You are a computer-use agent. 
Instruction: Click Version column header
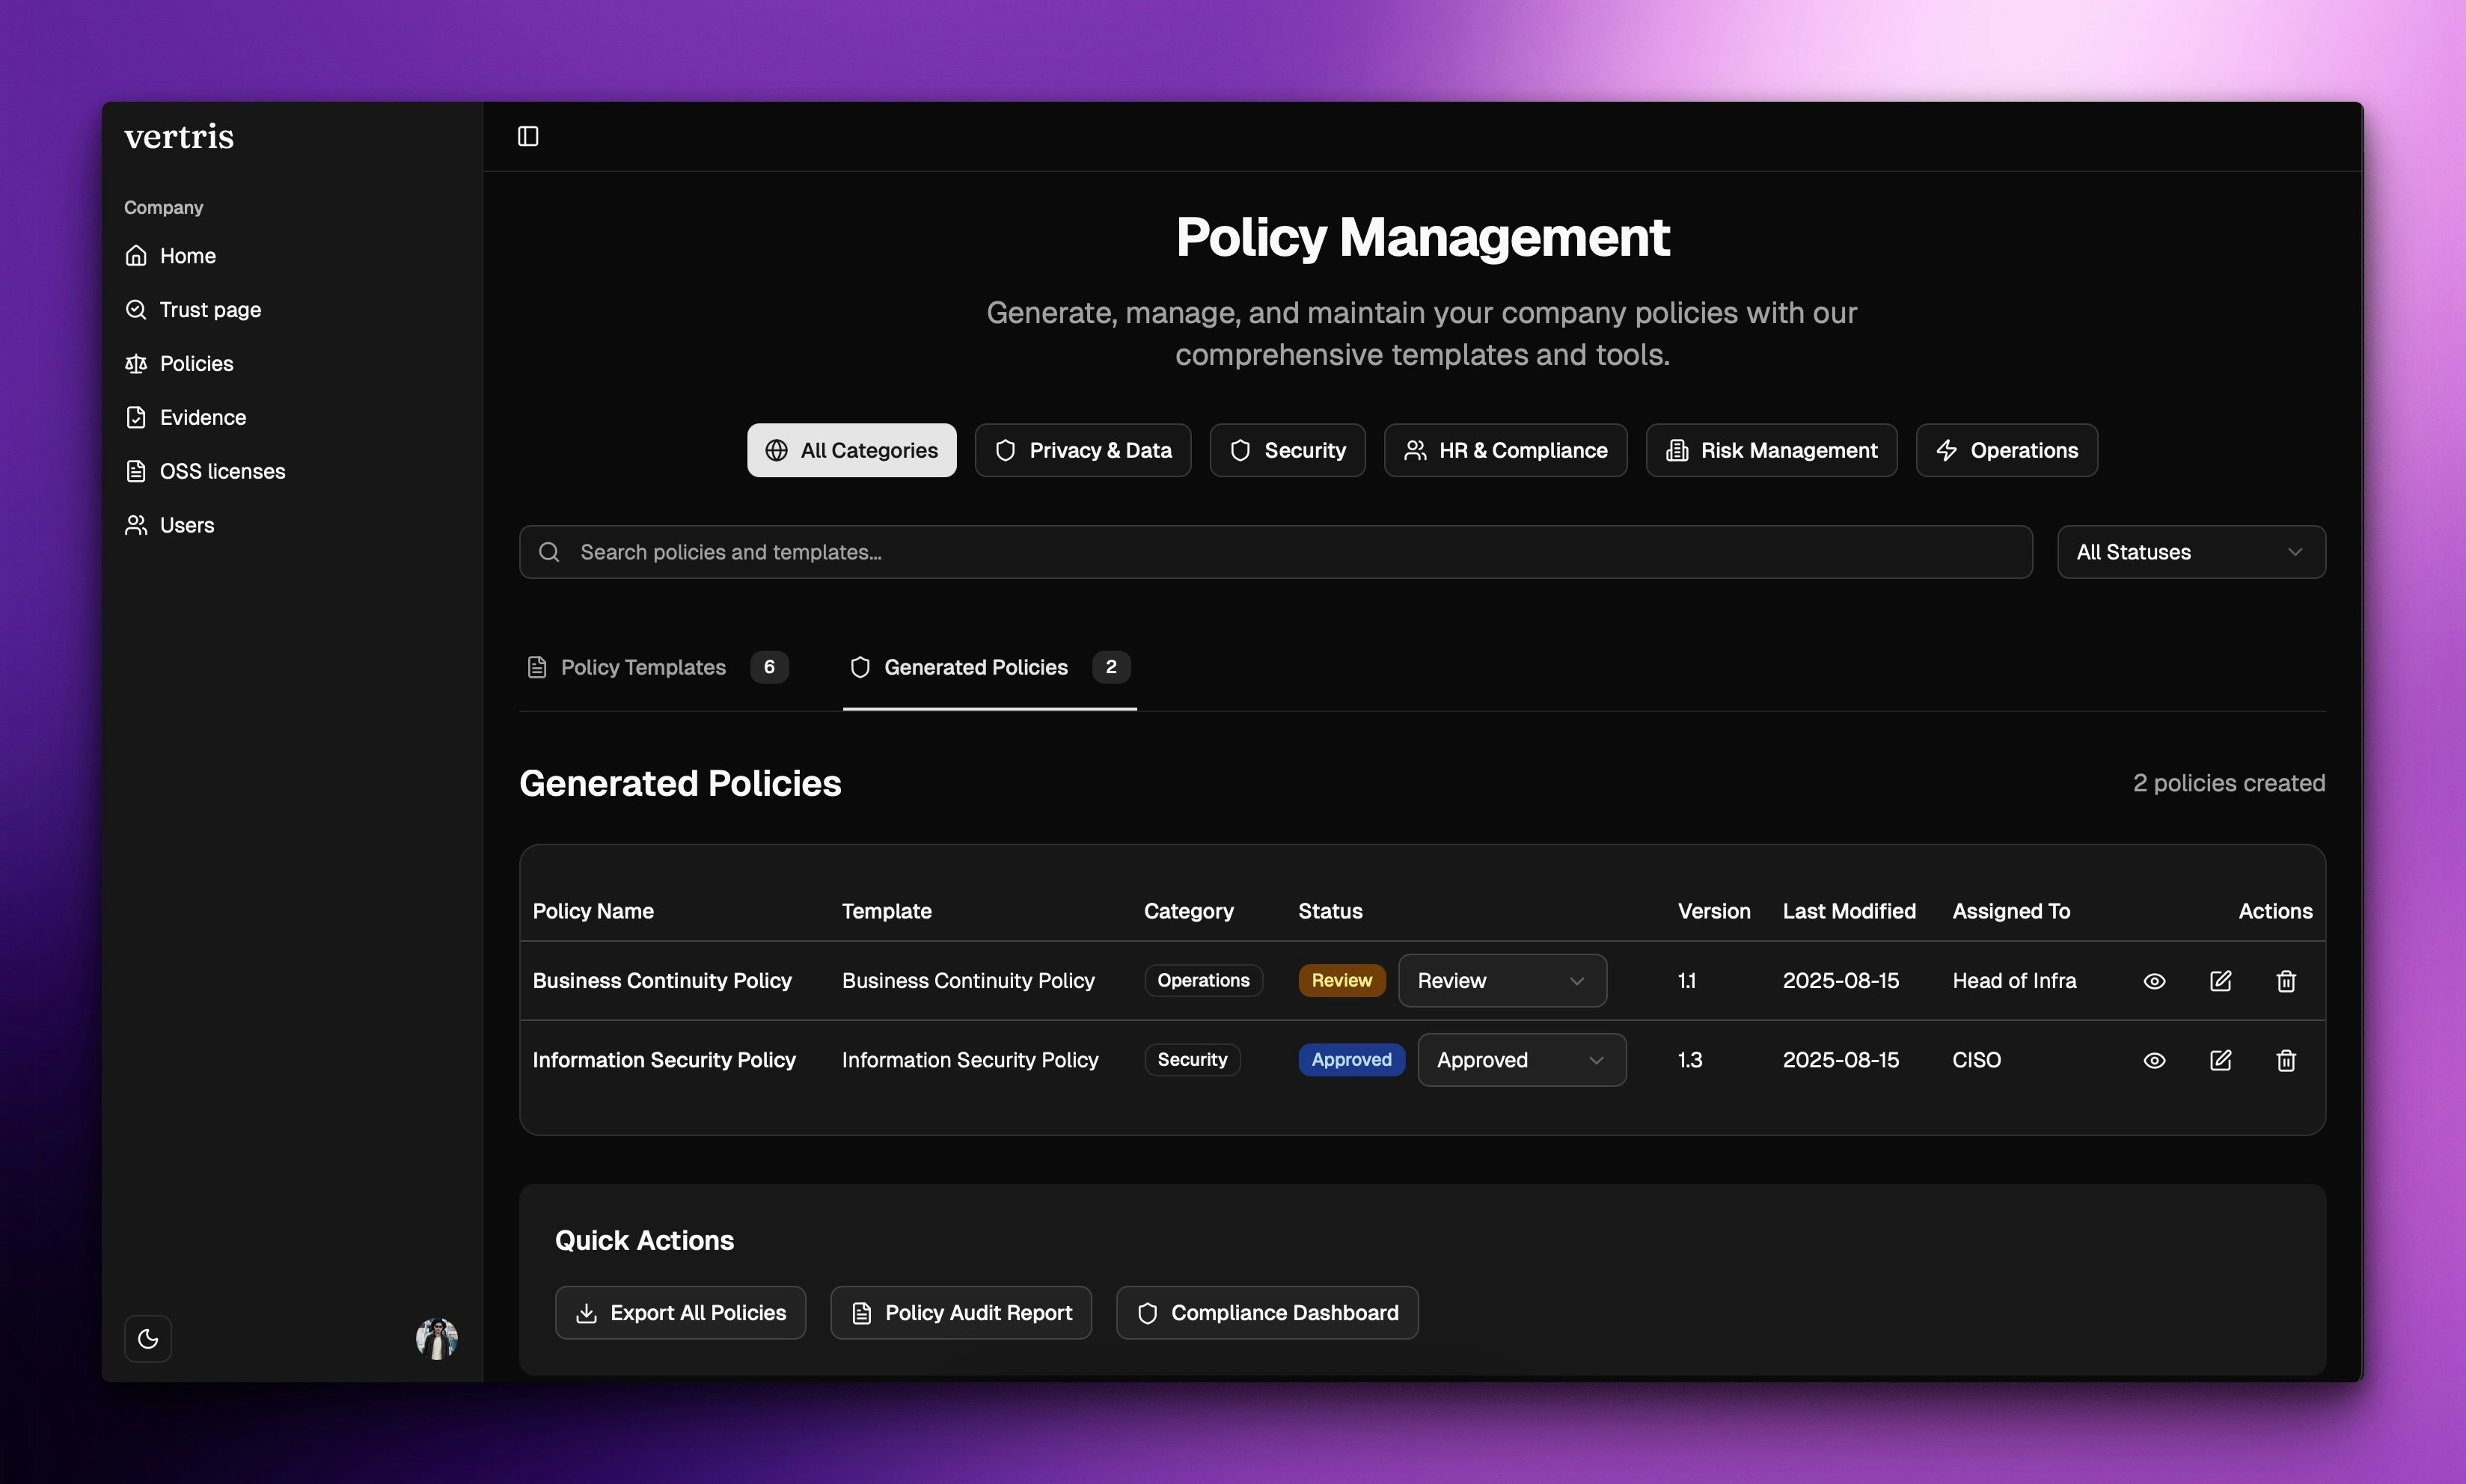1714,912
